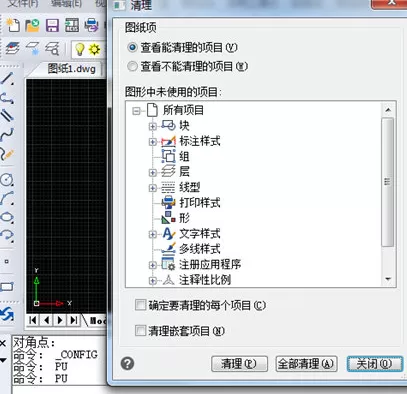Image resolution: width=407 pixels, height=394 pixels.
Task: Expand the 块 tree node
Action: pos(153,126)
